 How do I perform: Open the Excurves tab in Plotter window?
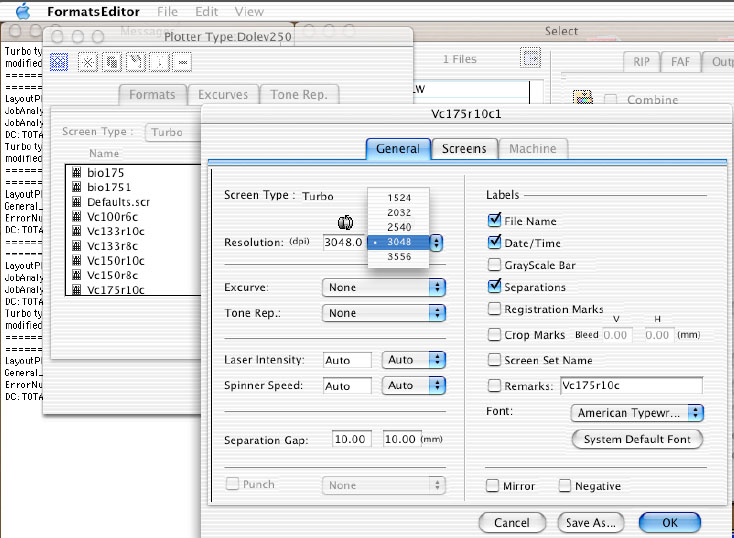tap(223, 95)
